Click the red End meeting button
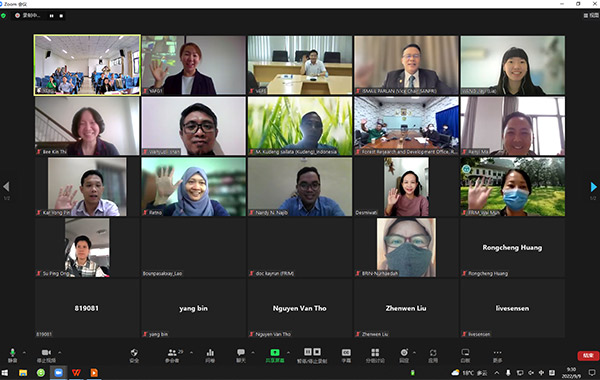Image resolution: width=600 pixels, height=380 pixels. pyautogui.click(x=588, y=356)
